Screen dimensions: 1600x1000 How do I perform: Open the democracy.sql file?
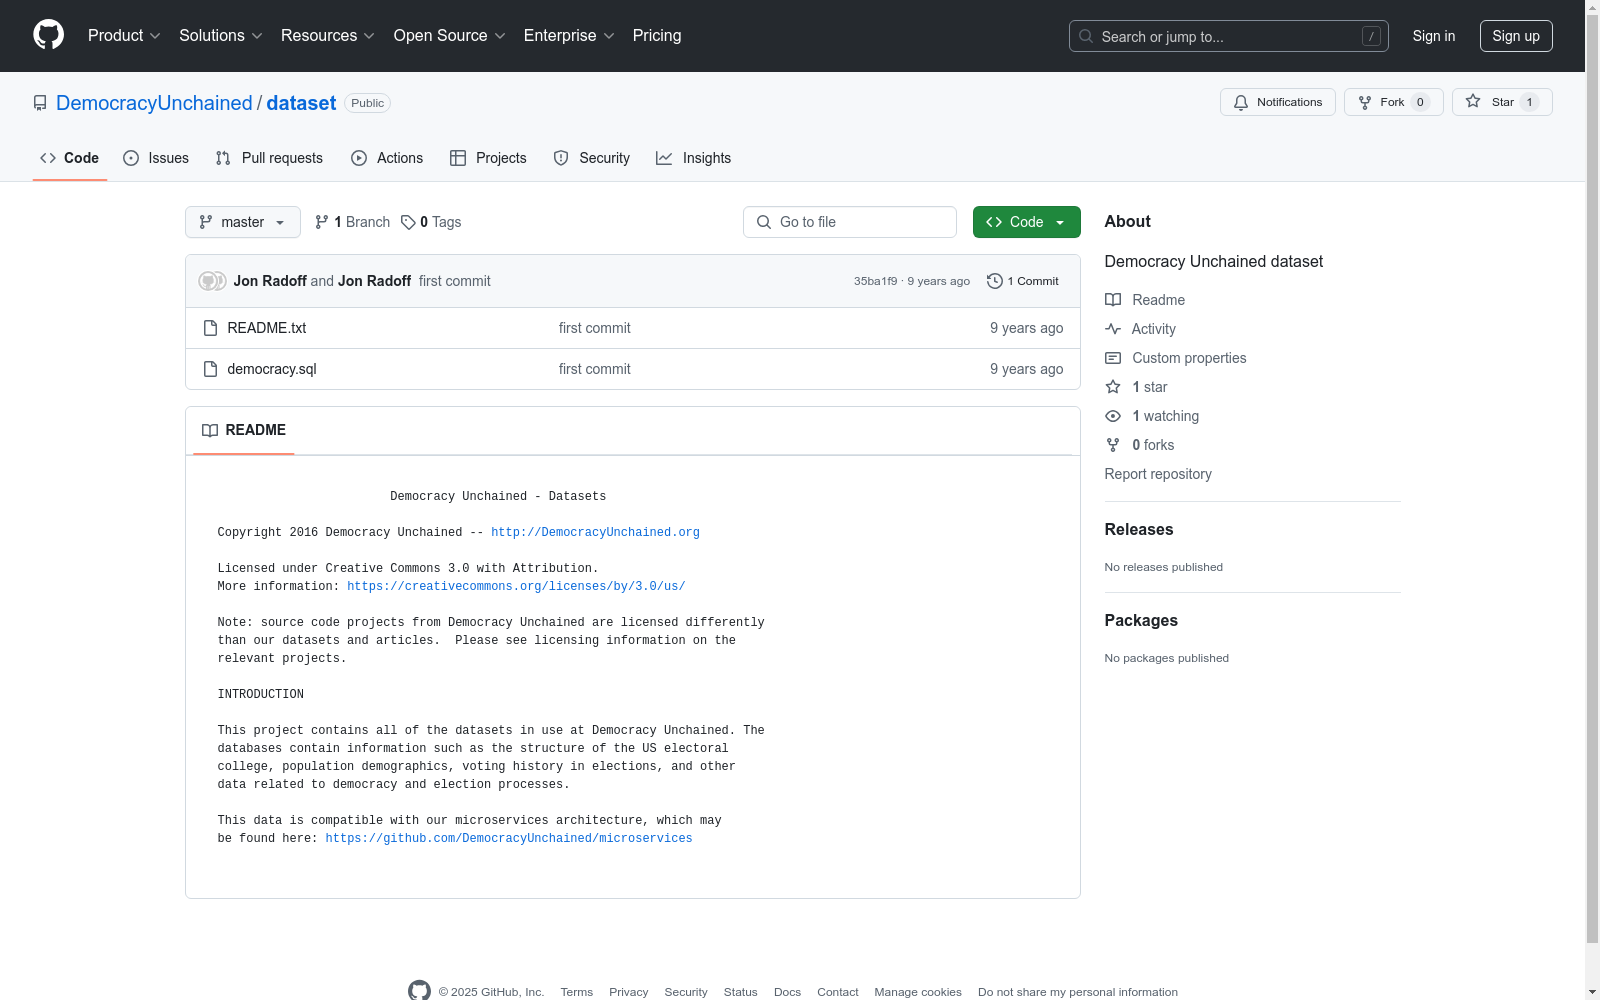click(272, 369)
